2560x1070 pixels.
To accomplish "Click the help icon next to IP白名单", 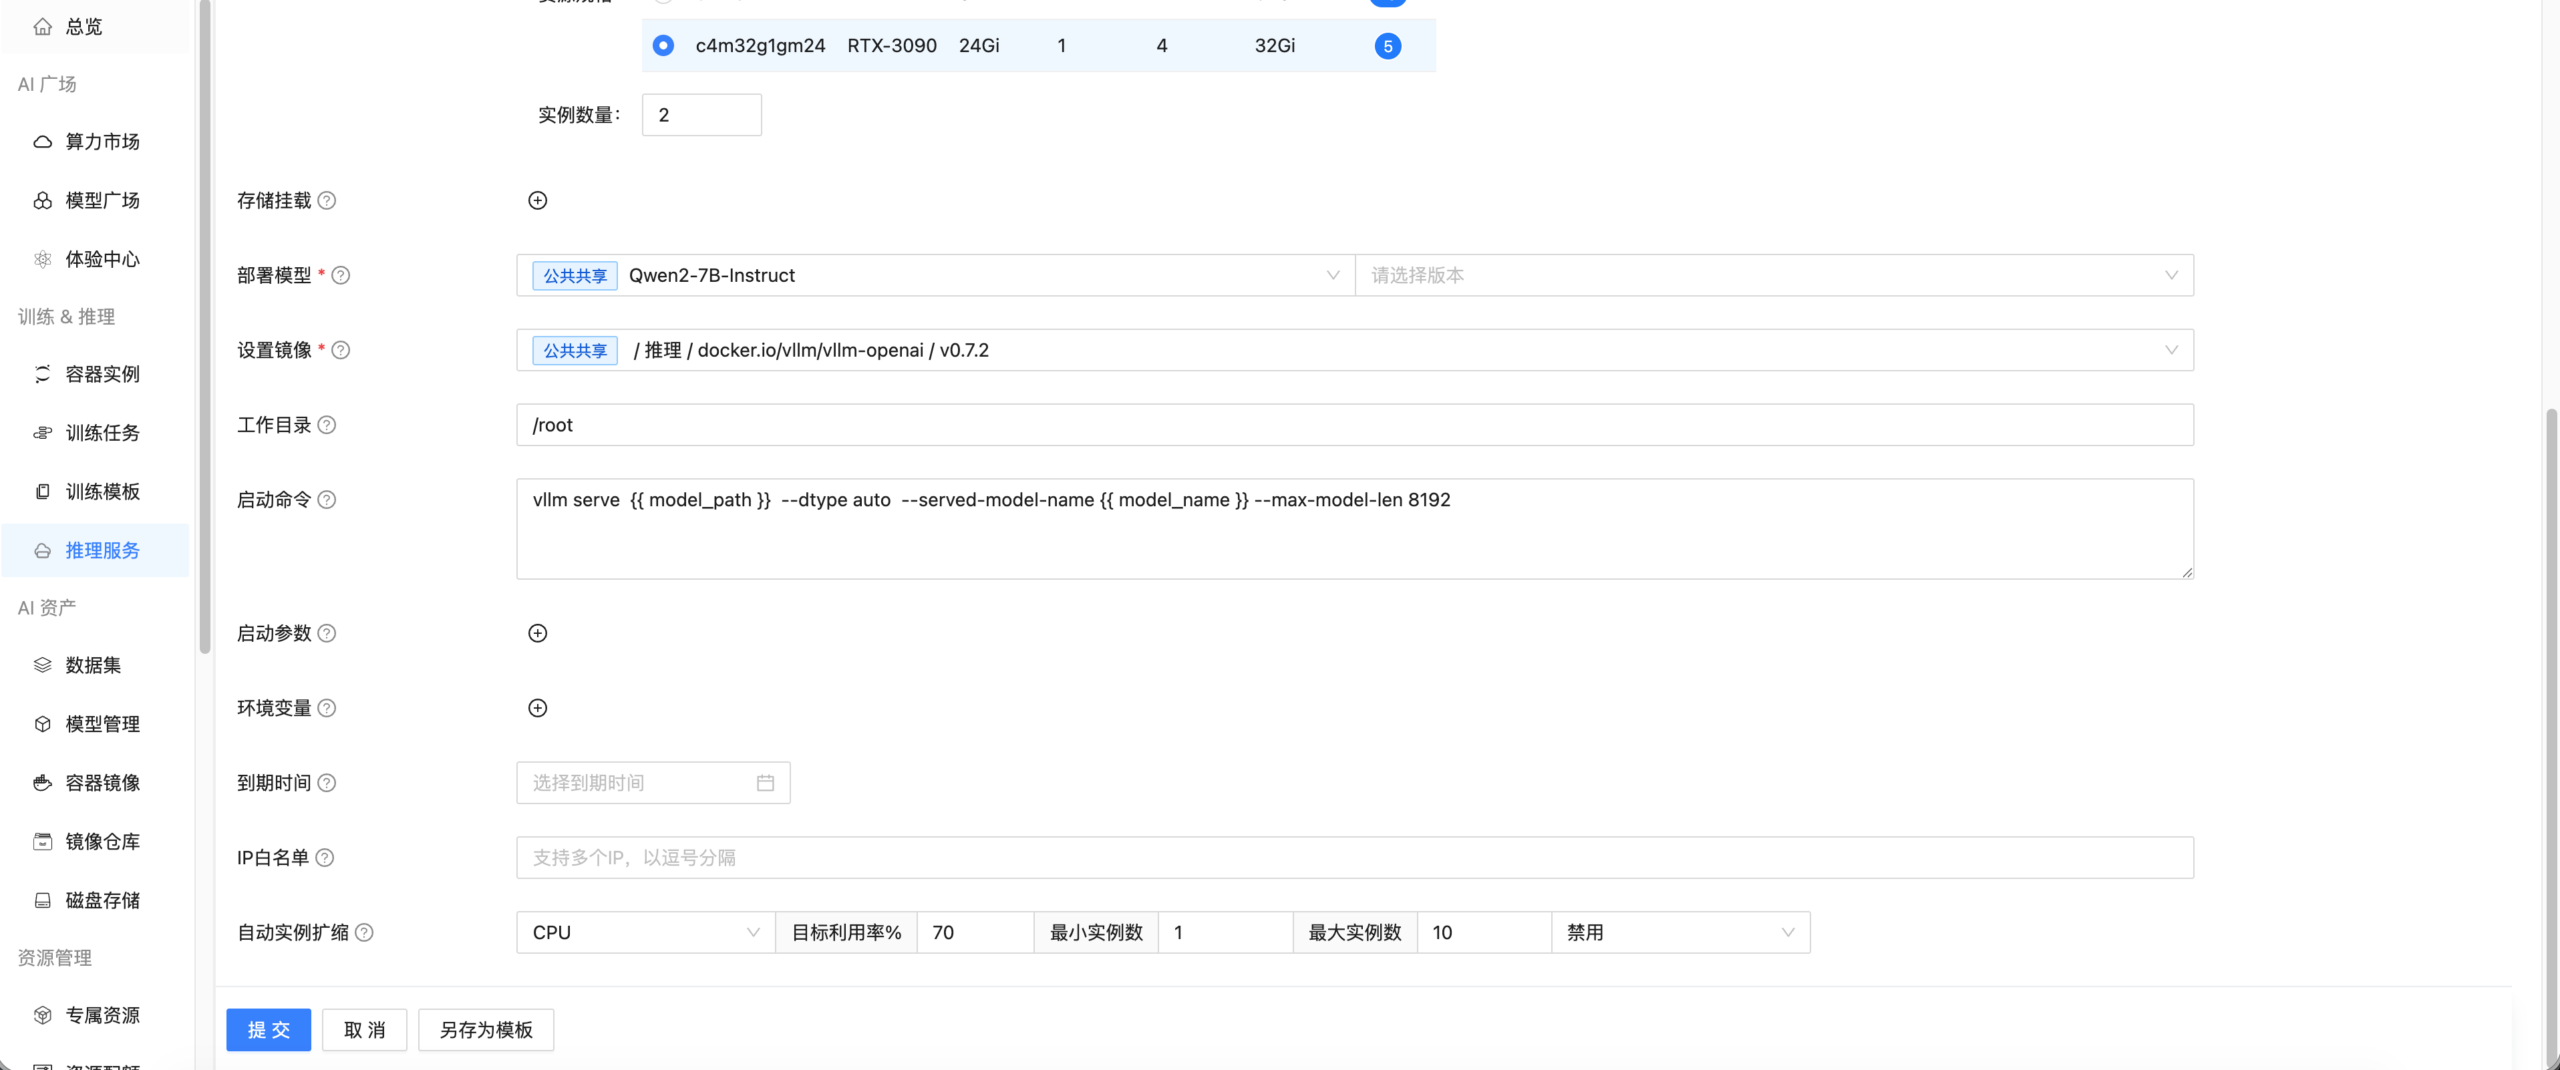I will (x=325, y=858).
